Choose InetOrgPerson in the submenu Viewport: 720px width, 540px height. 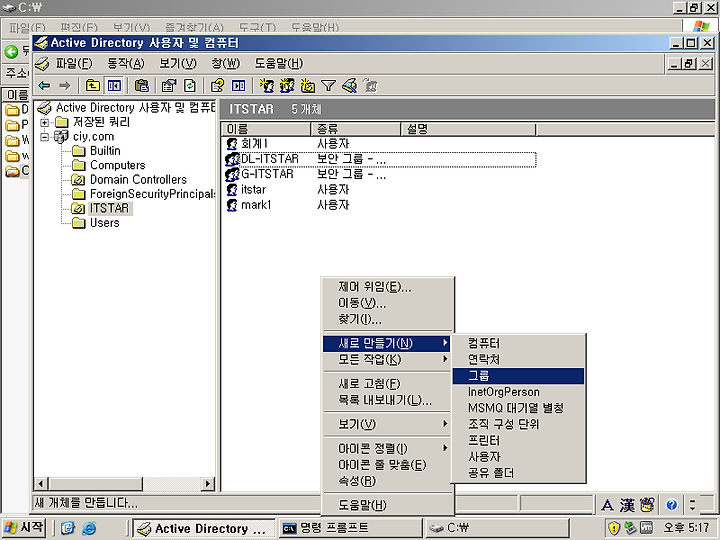(x=518, y=392)
